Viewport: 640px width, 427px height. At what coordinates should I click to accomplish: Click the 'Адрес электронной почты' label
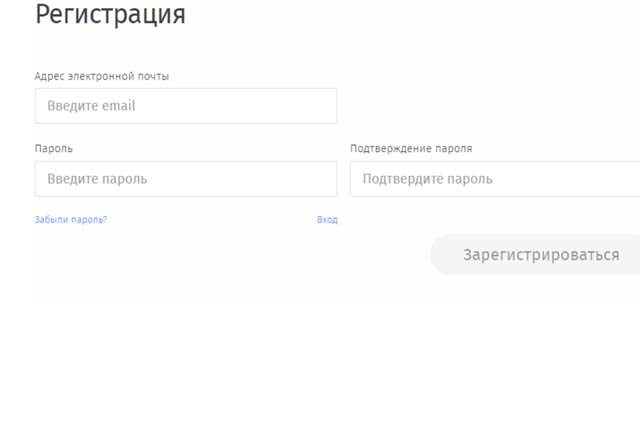(x=102, y=76)
